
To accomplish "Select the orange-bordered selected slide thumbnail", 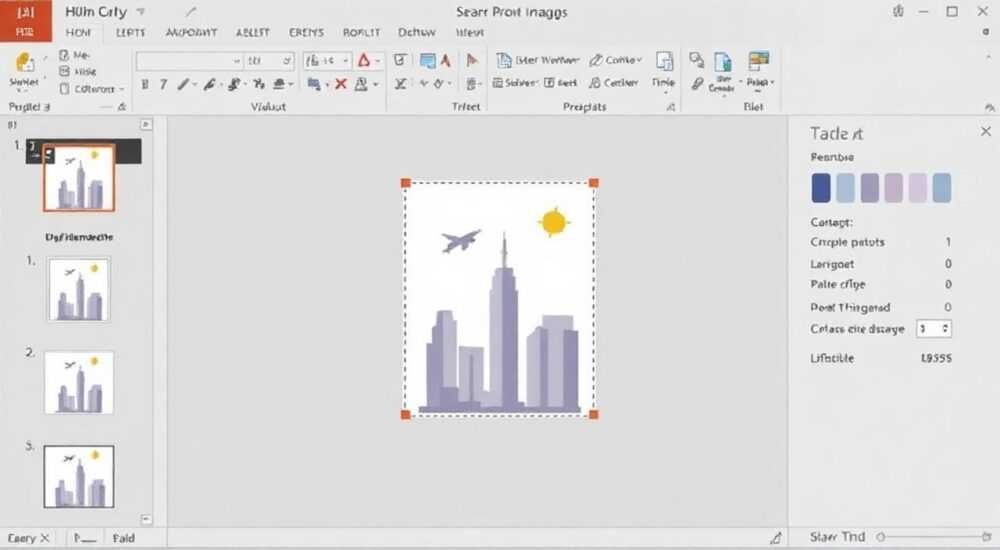I will tap(79, 178).
